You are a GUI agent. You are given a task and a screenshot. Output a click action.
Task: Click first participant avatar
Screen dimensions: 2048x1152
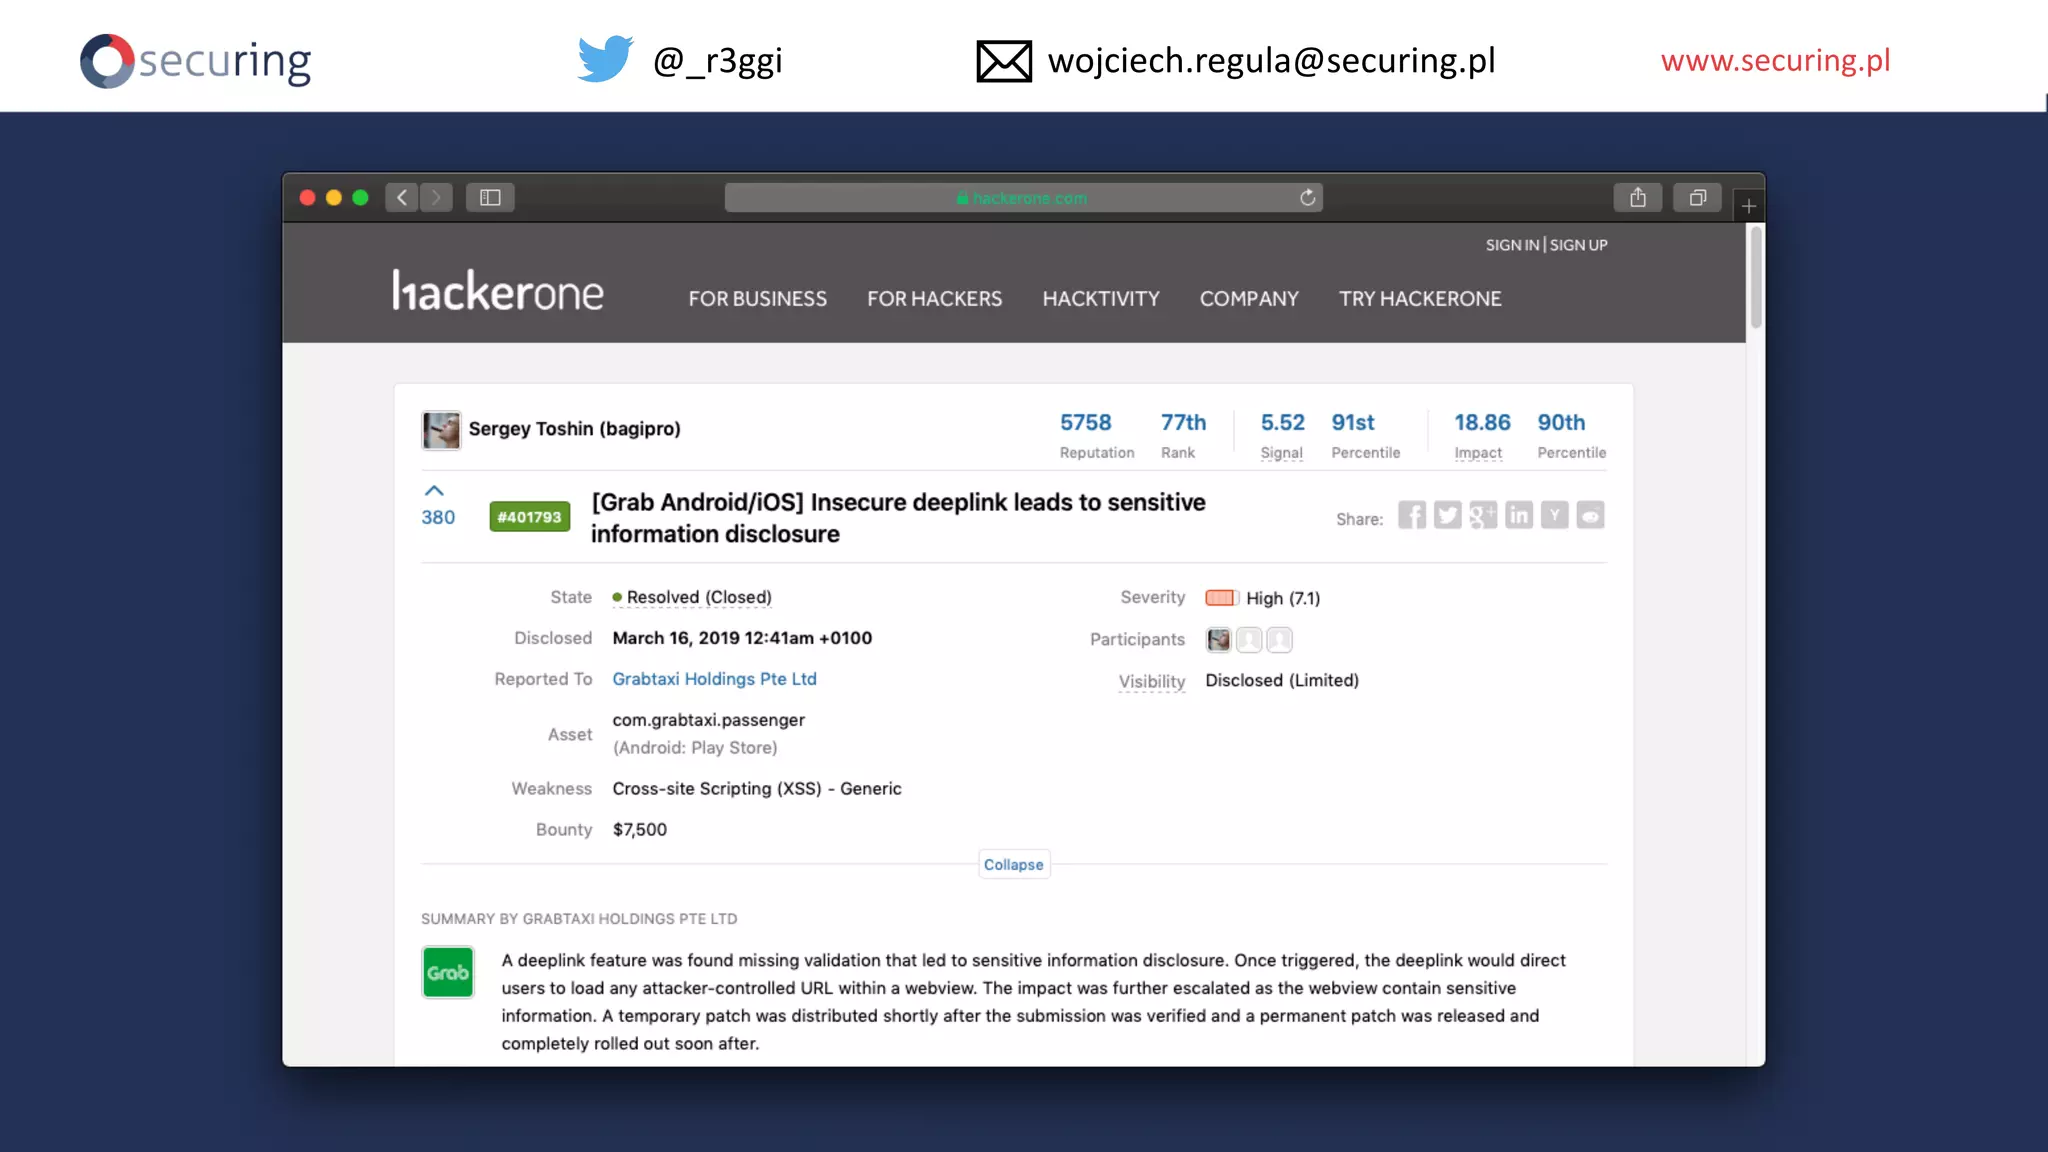1218,640
